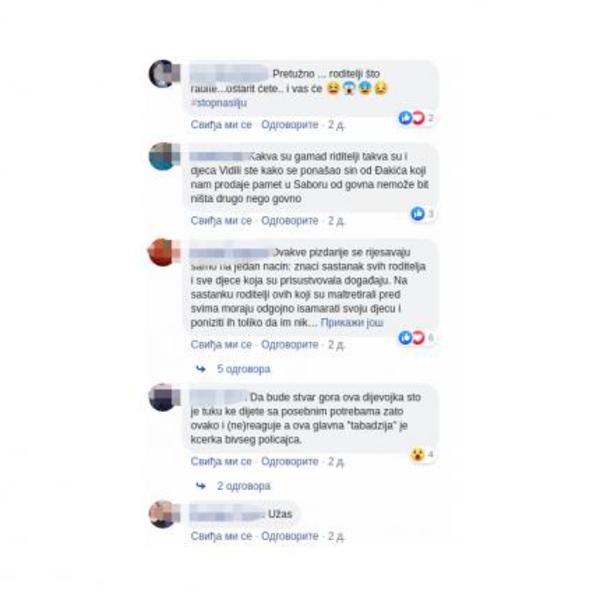Click the heart reaction on 'Ovakve pizdarije' comment
Viewport: 600px width, 600px height.
418,338
